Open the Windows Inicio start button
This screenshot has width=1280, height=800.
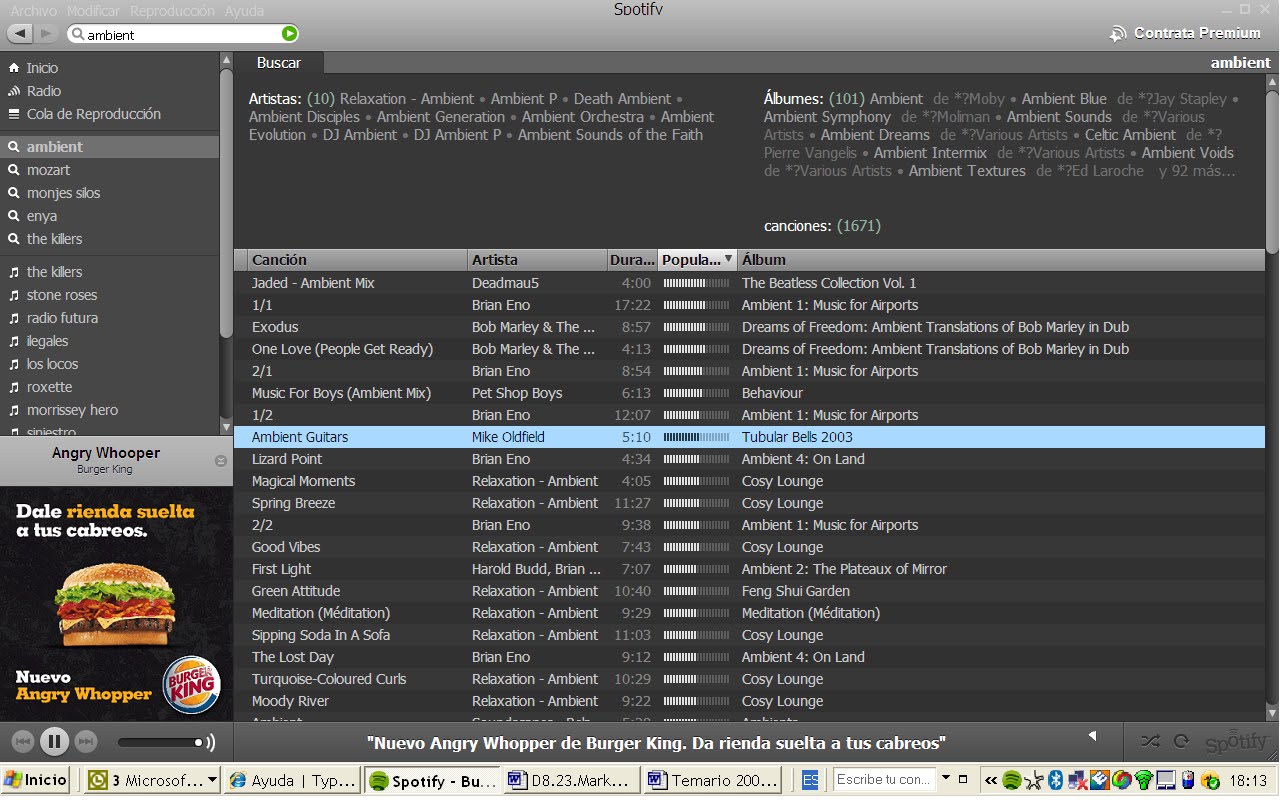[x=36, y=780]
